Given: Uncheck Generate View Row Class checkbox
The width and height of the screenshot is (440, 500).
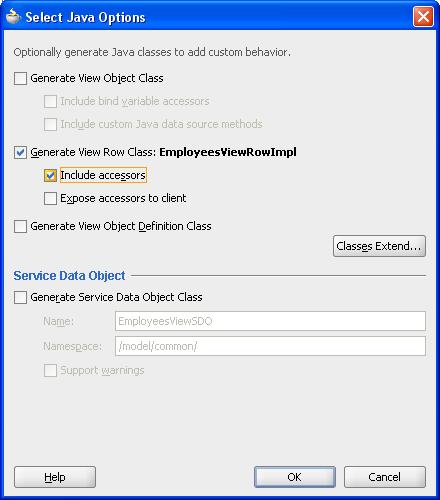Looking at the screenshot, I should 20,153.
